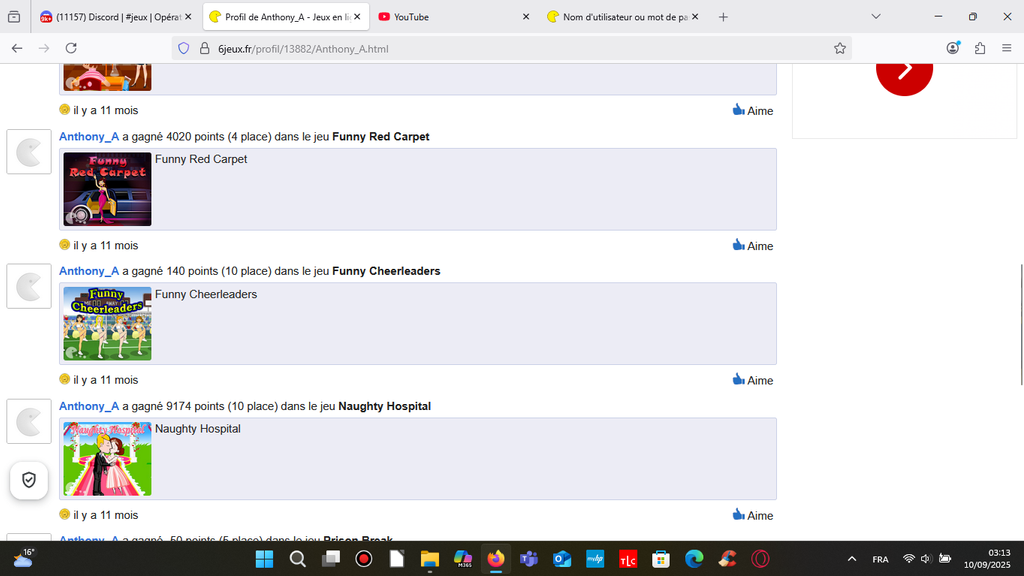Screen dimensions: 1024x576
Task: Close the YouTube tab
Action: pyautogui.click(x=526, y=17)
